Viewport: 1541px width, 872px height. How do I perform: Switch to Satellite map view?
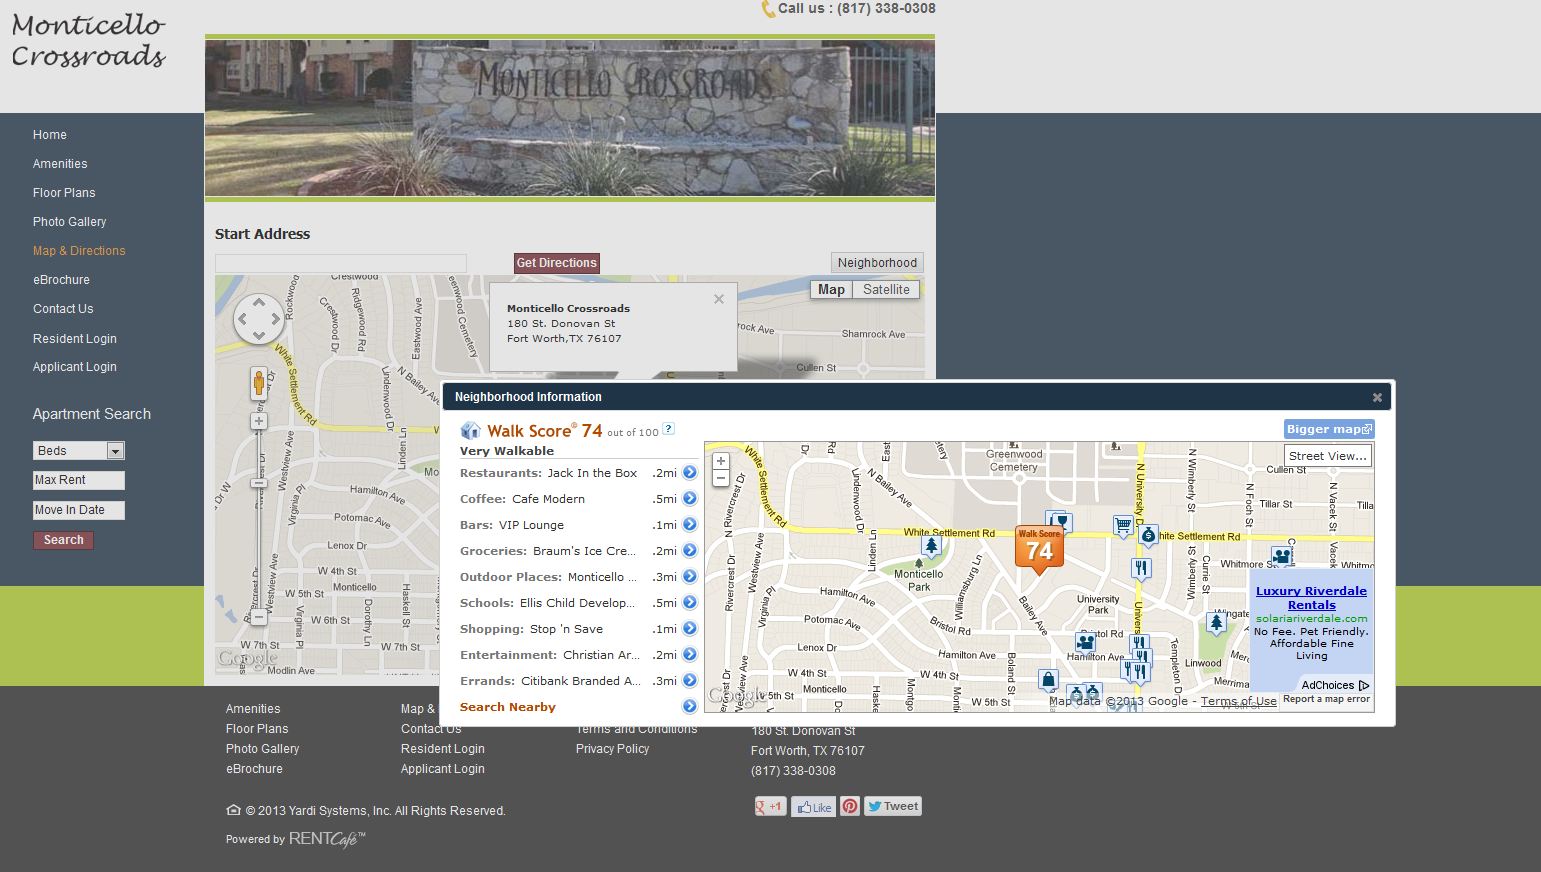tap(886, 290)
